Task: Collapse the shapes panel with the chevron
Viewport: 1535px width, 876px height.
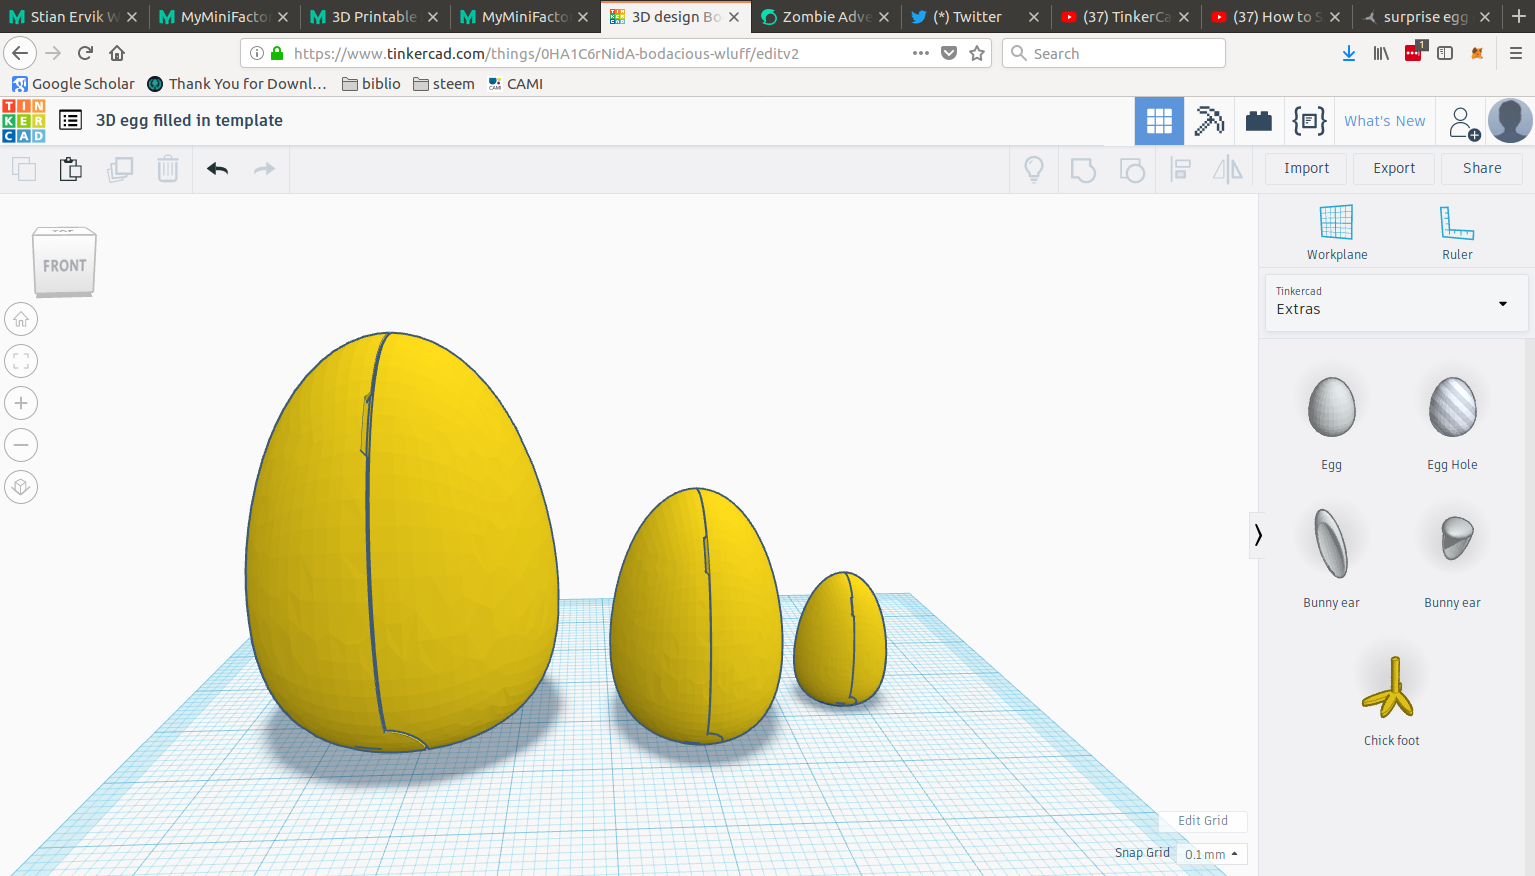Action: 1258,535
